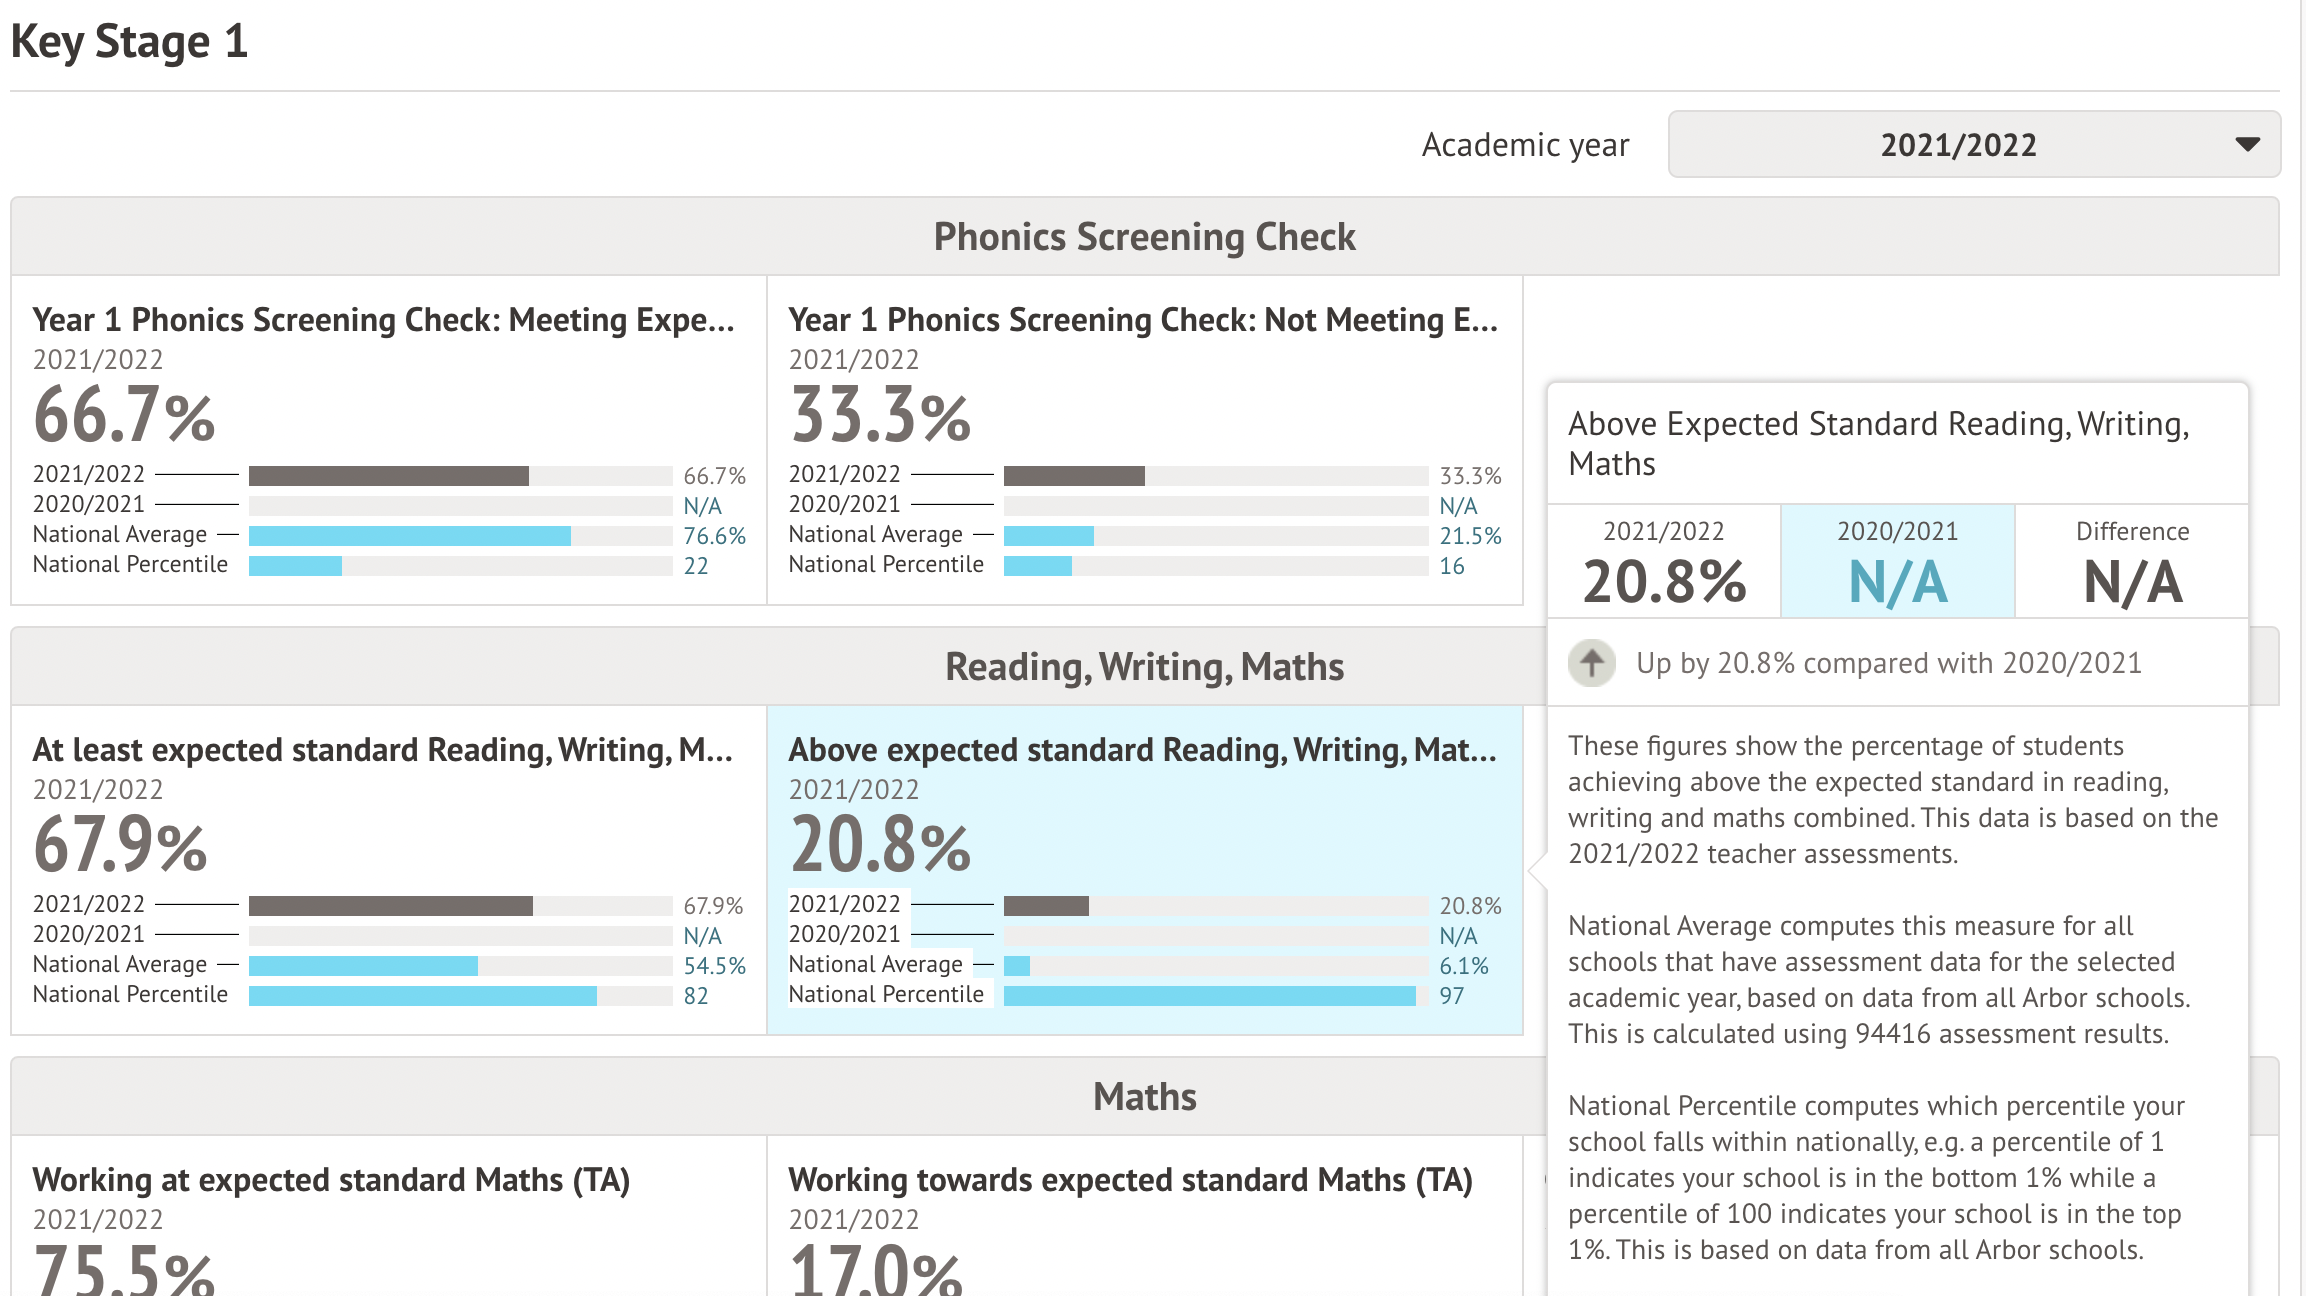Viewport: 2306px width, 1296px height.
Task: Click the National Percentile 82 bar
Action: point(422,996)
